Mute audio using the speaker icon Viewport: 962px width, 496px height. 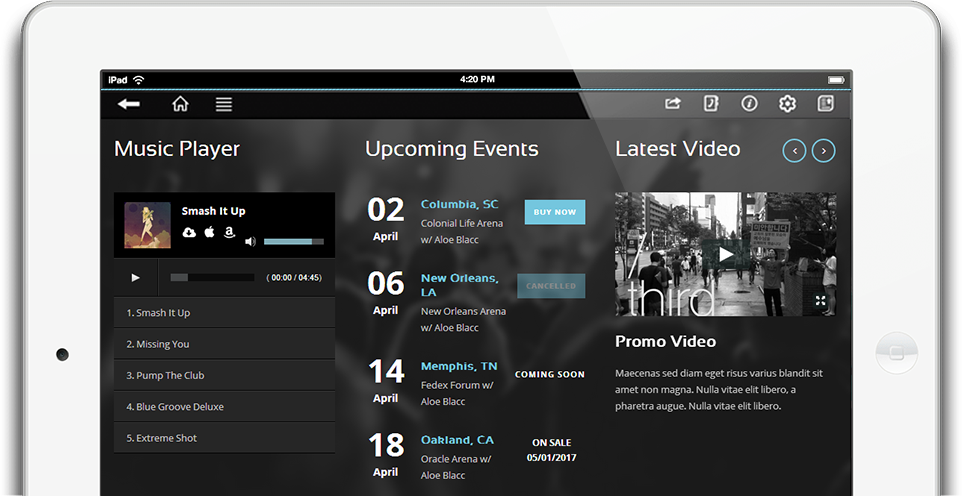click(250, 241)
